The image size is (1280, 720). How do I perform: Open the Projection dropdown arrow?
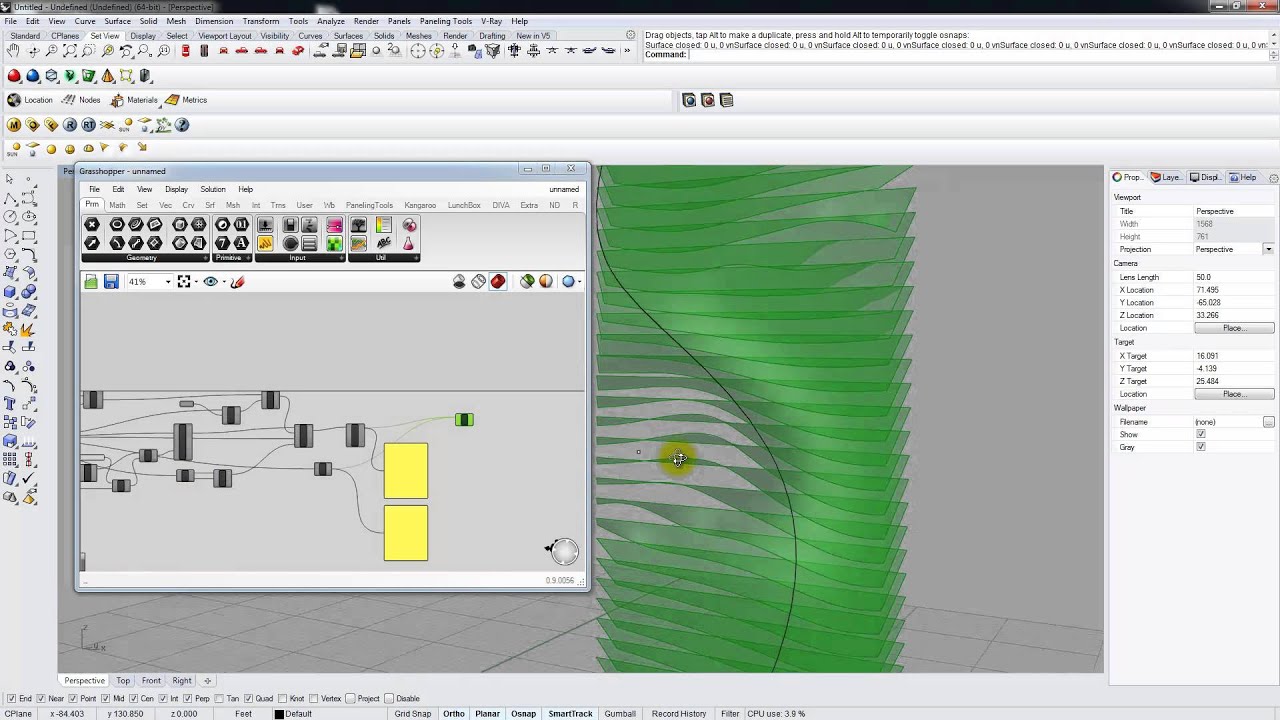(1268, 249)
